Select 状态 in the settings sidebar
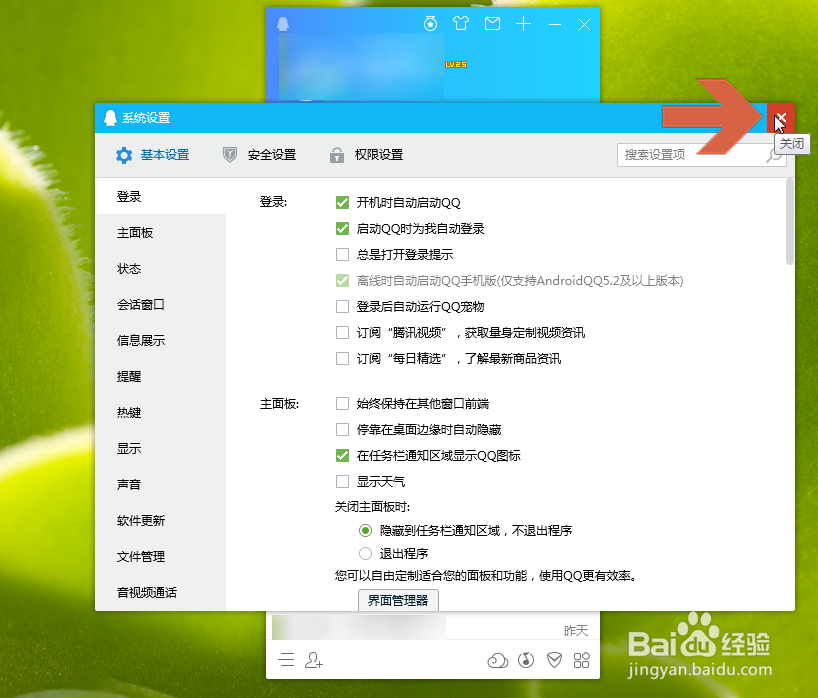This screenshot has height=698, width=818. 161,269
